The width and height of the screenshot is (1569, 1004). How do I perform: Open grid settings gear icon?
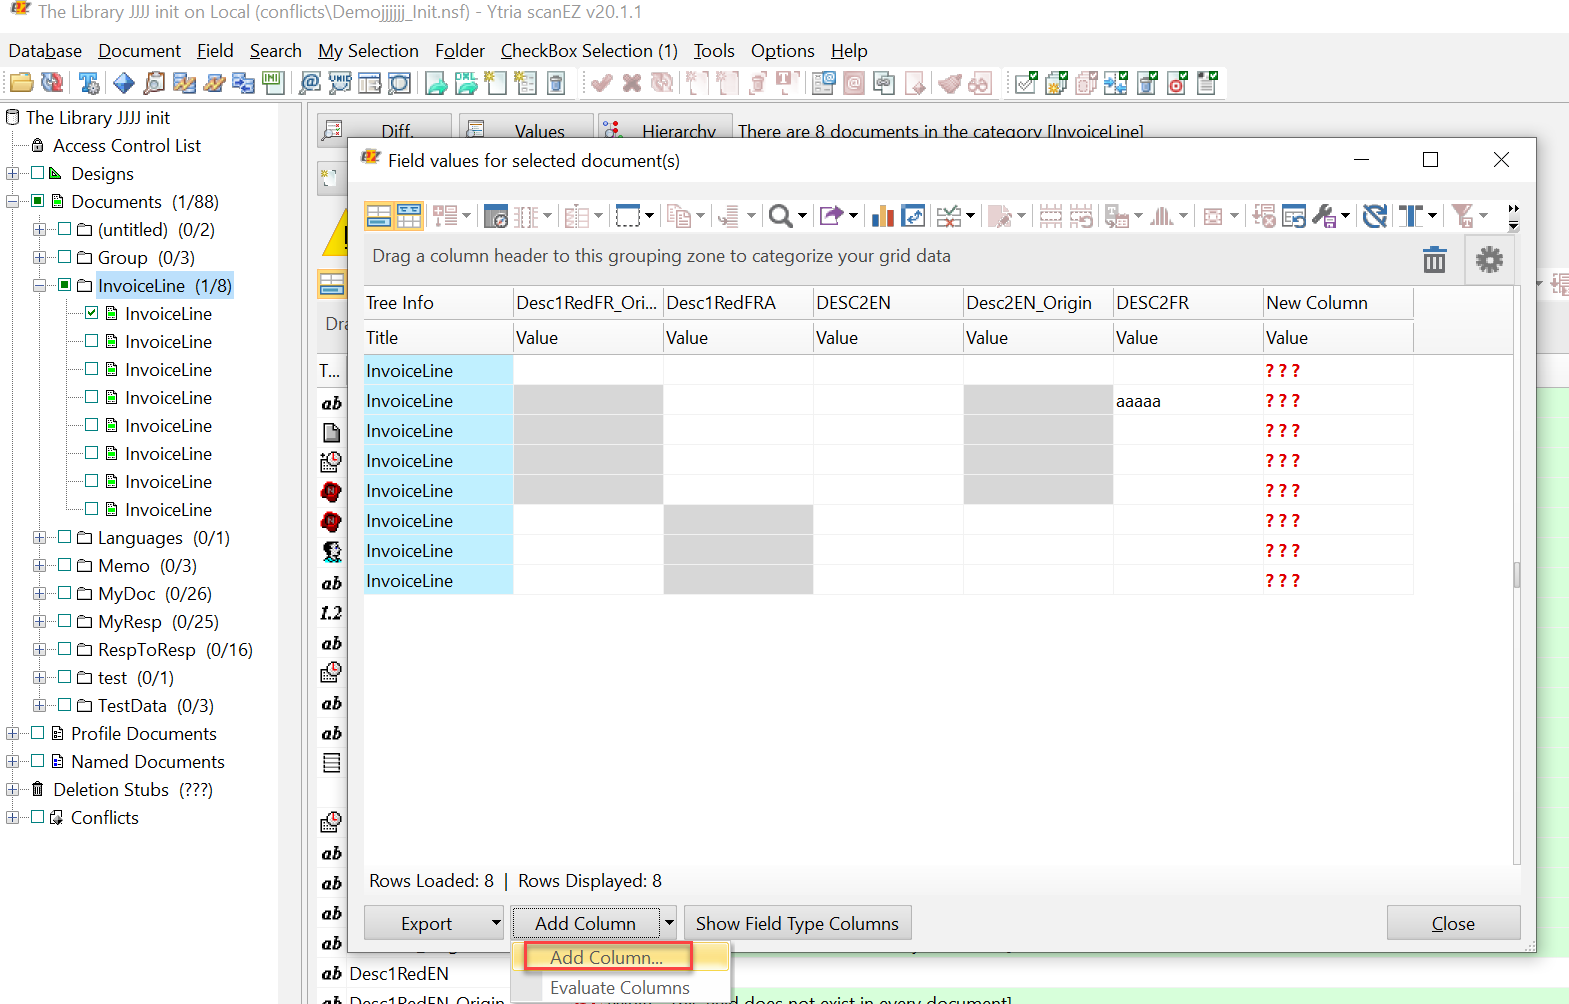1489,260
